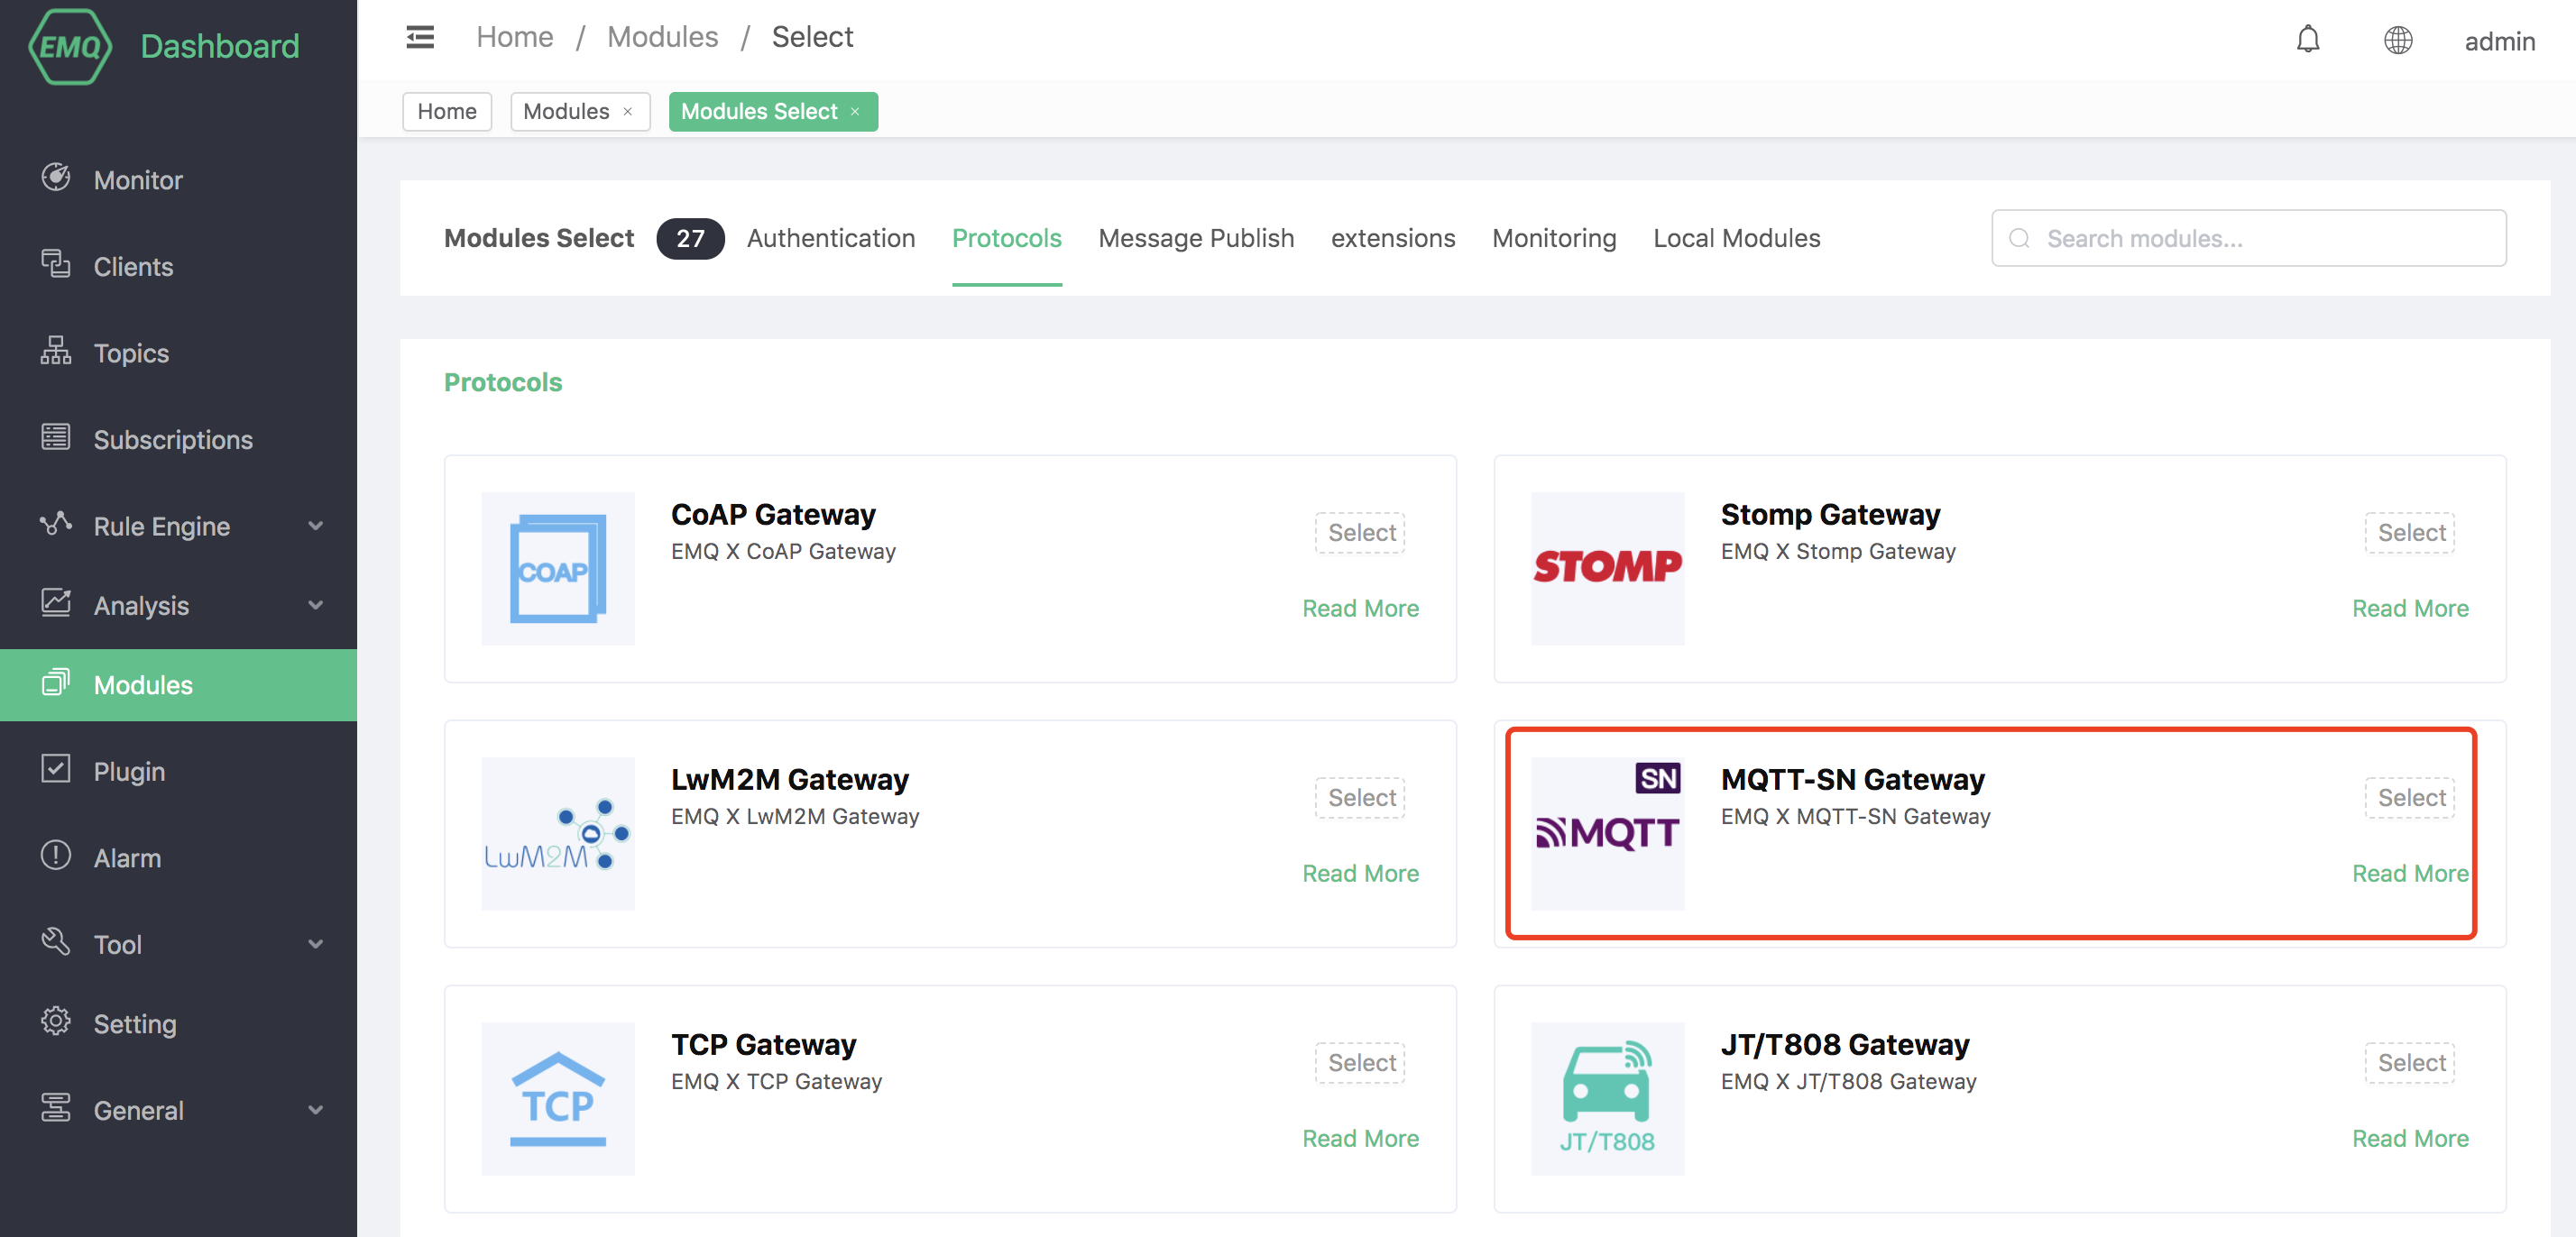Viewport: 2576px width, 1237px height.
Task: Toggle the hamburger sidebar collapse icon
Action: coord(420,37)
